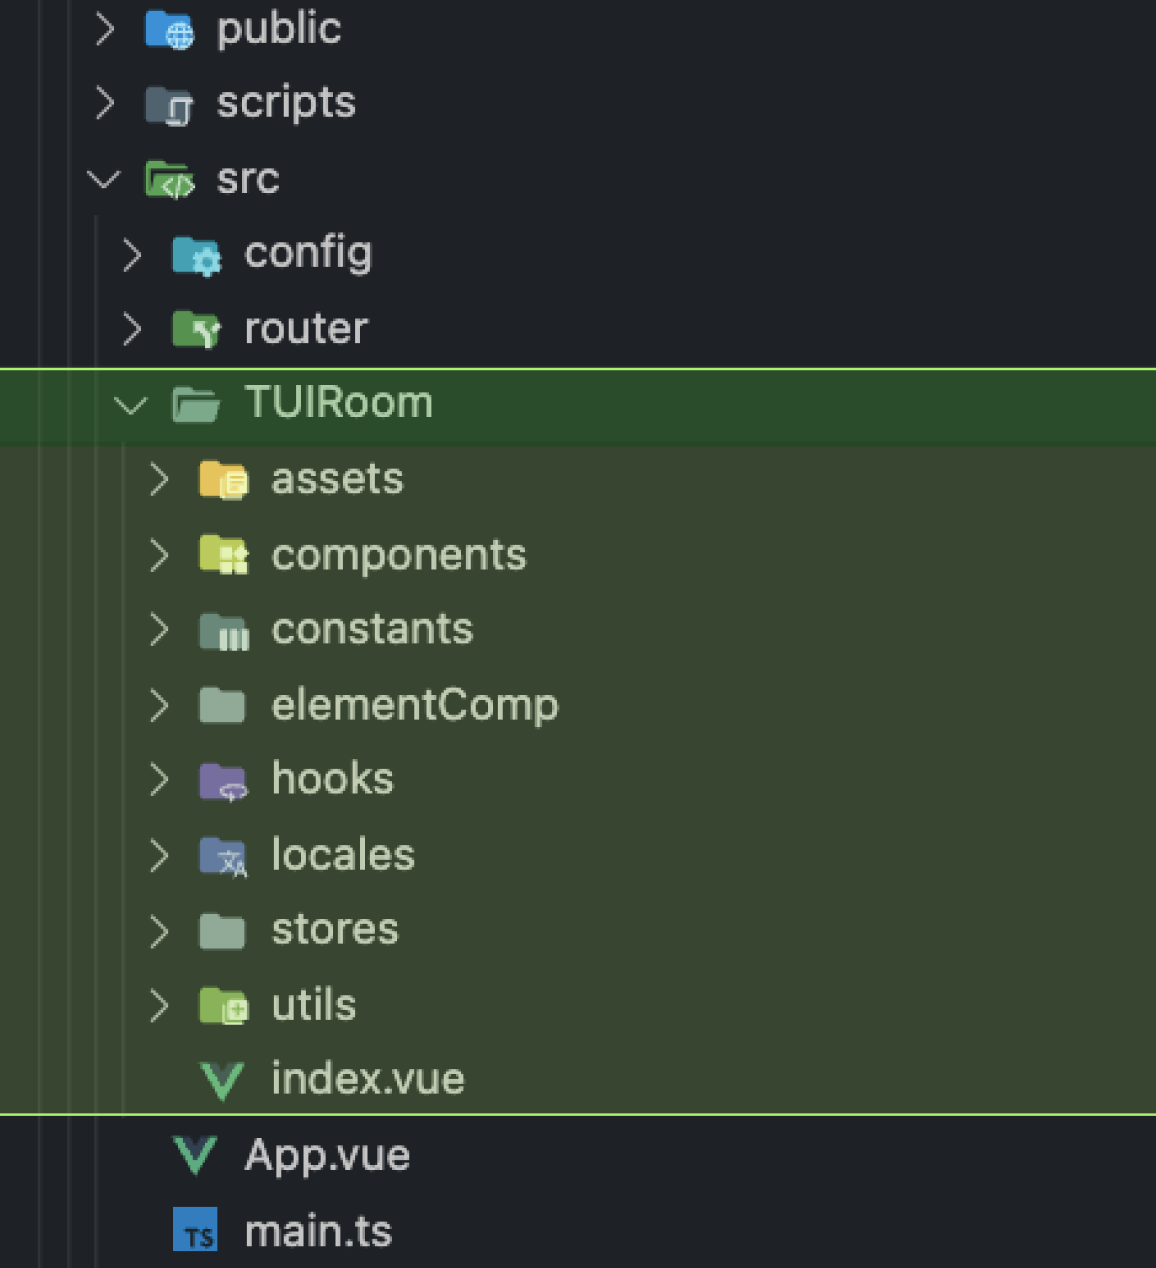Click the components folder icon

(x=223, y=555)
